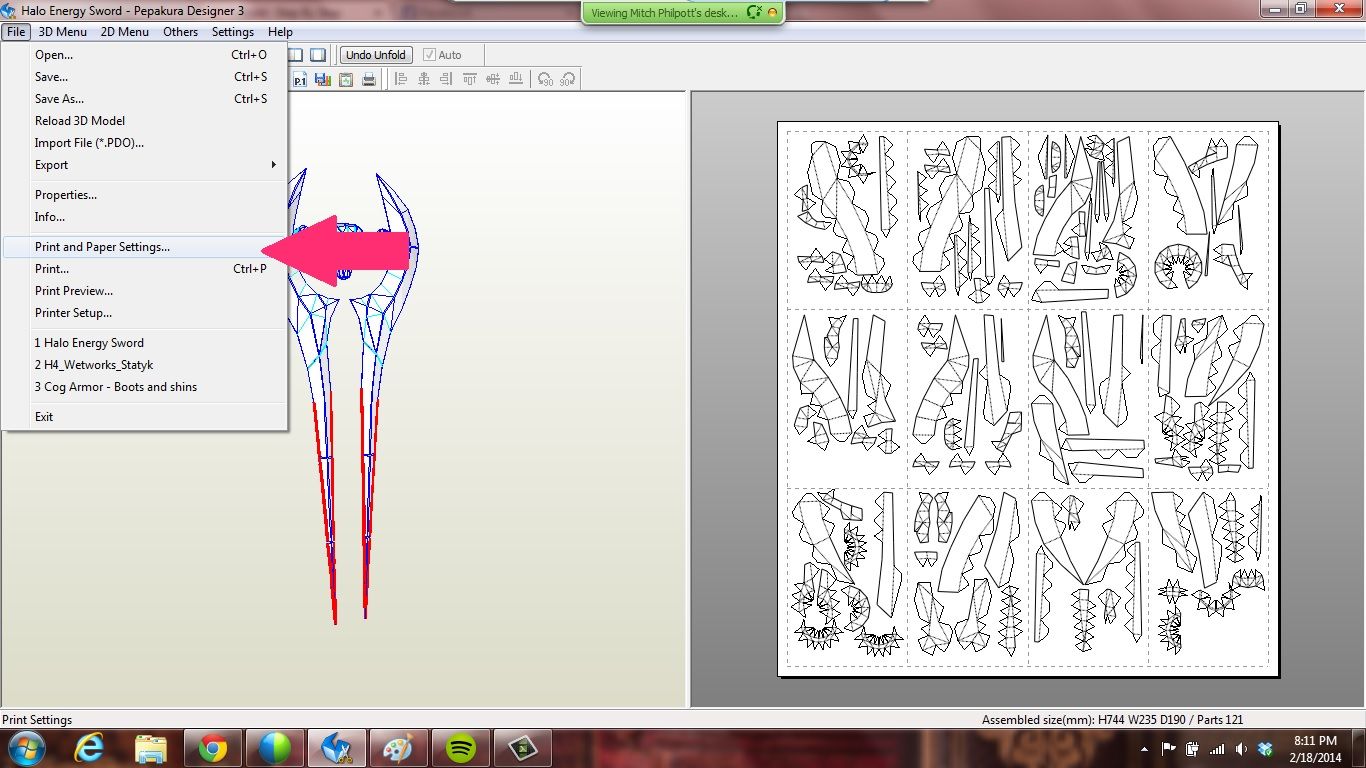Click the floppy disk color chart icon
The image size is (1366, 768).
pos(323,79)
